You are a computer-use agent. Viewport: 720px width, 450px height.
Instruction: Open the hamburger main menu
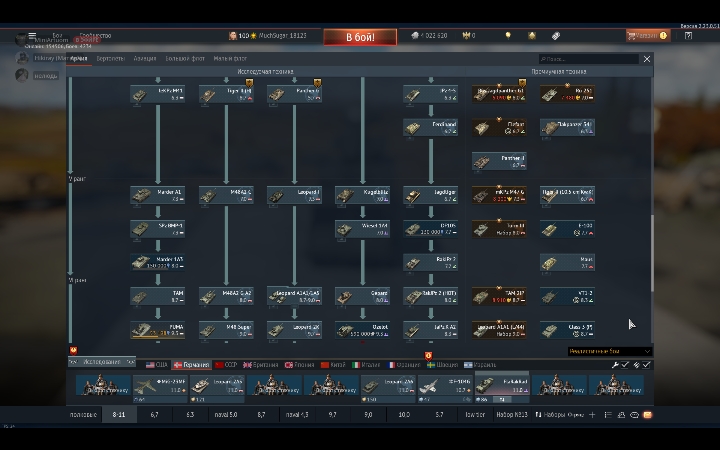tap(32, 35)
